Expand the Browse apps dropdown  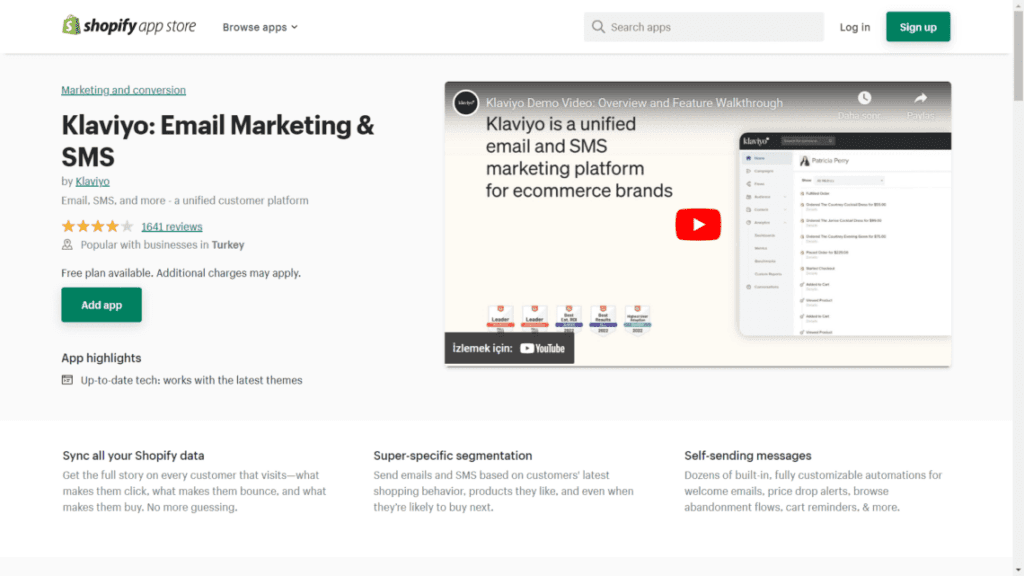click(259, 27)
